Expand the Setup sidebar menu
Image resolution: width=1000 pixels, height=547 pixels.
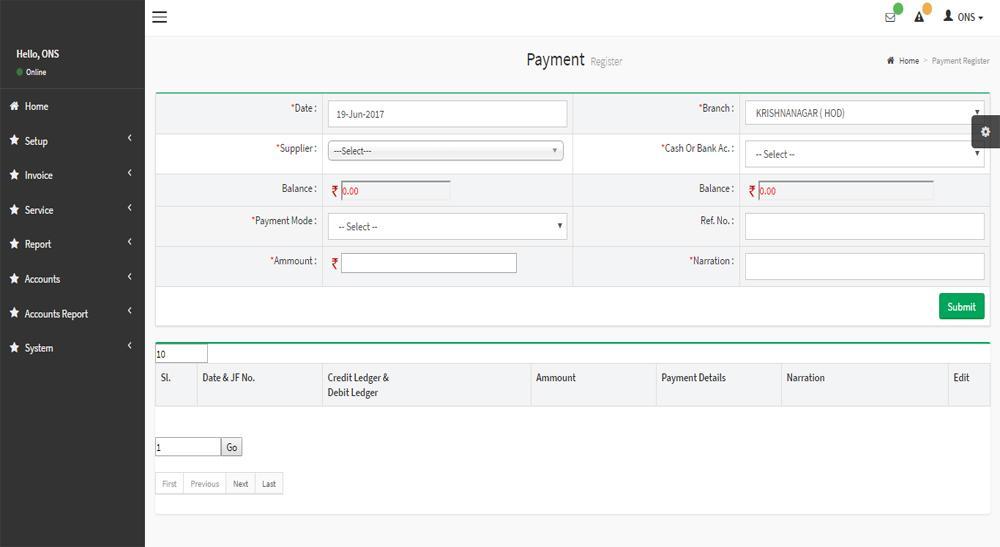[x=36, y=141]
